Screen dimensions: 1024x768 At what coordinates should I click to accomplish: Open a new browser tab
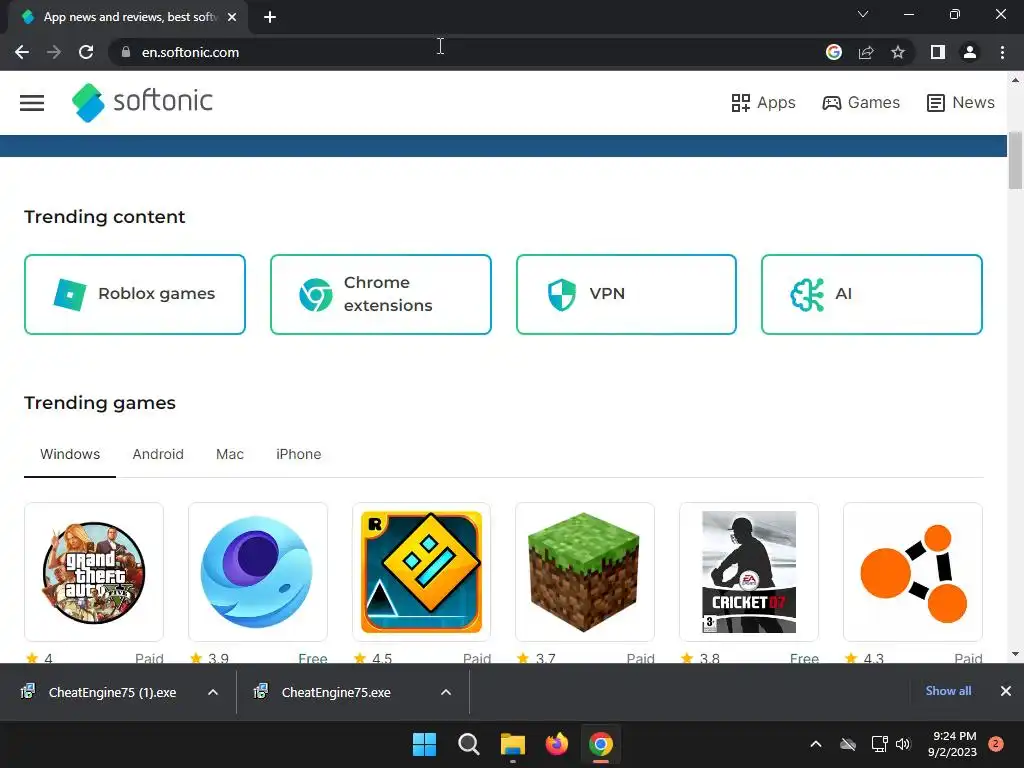point(270,17)
